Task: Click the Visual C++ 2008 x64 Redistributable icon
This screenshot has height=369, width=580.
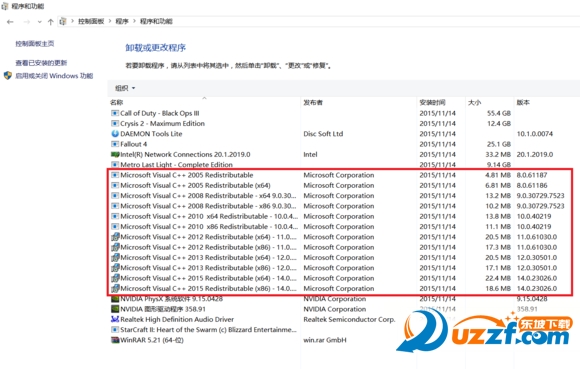Action: [115, 196]
